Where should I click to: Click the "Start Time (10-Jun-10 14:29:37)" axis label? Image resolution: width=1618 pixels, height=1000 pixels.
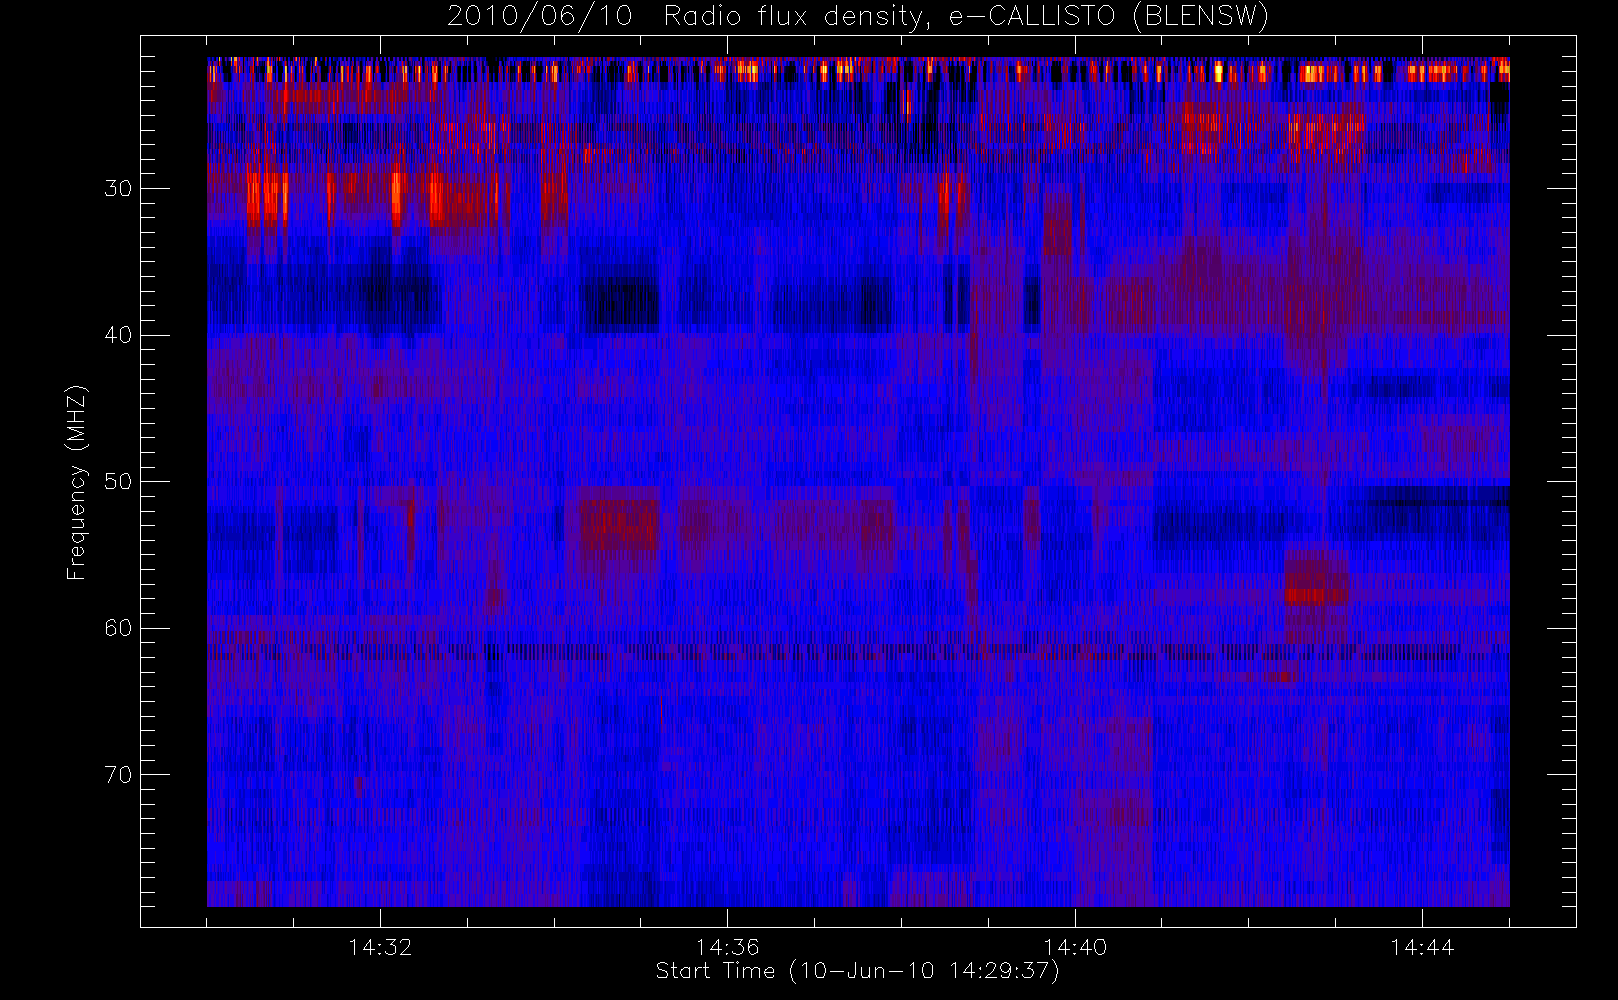click(857, 971)
